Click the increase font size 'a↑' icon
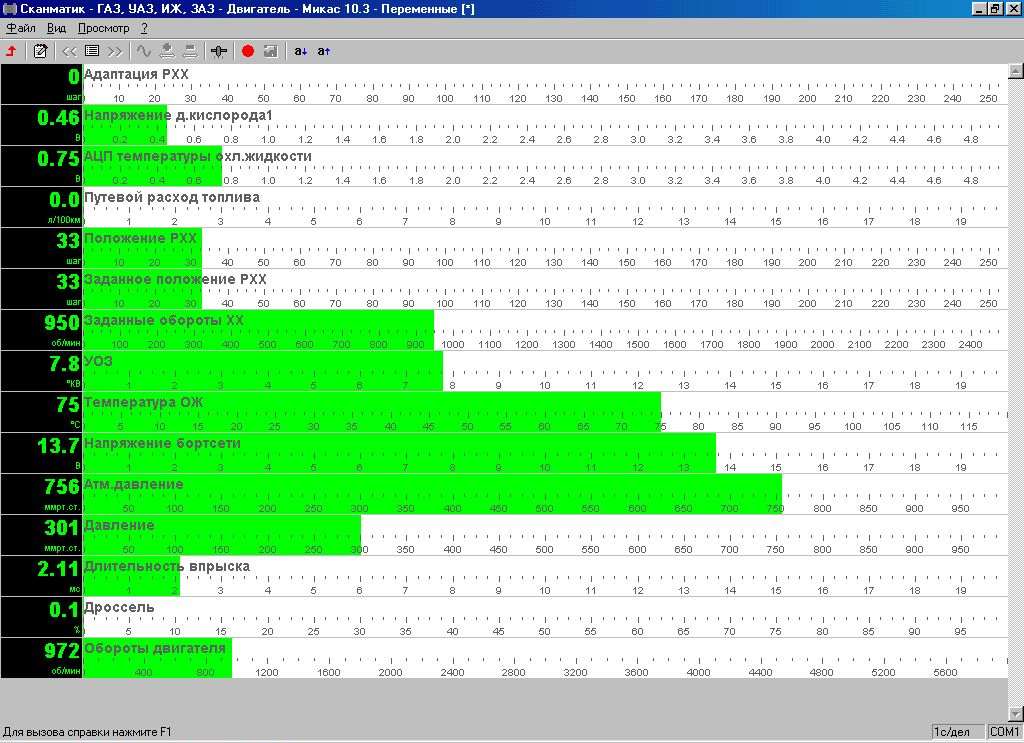Viewport: 1024px width, 743px height. tap(323, 51)
